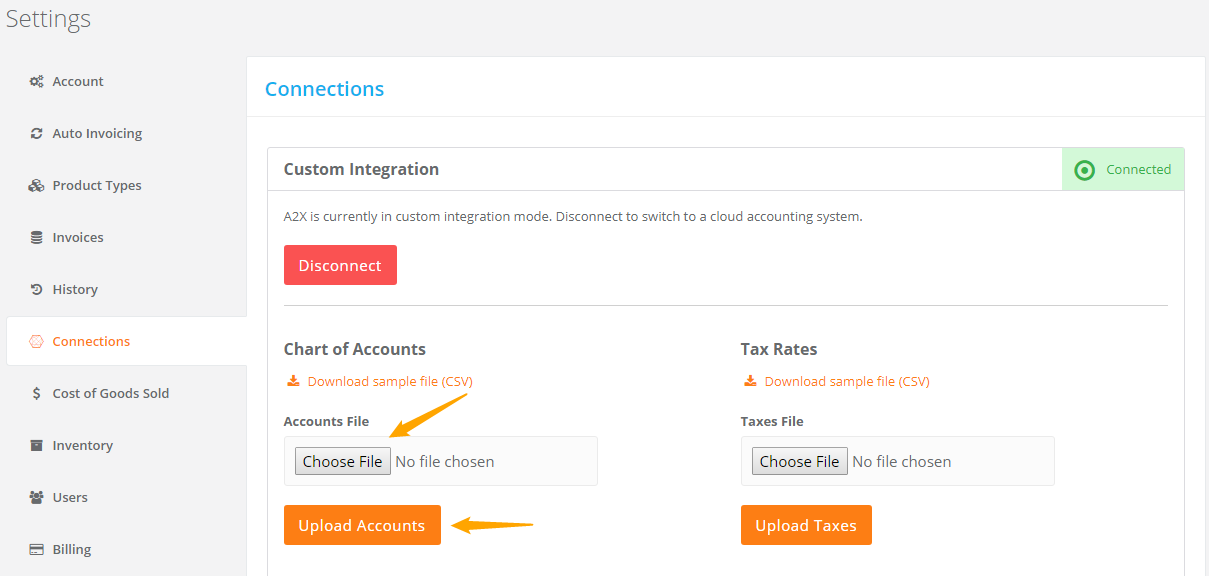This screenshot has height=576, width=1209.
Task: Choose a file for the Accounts File field
Action: [342, 461]
